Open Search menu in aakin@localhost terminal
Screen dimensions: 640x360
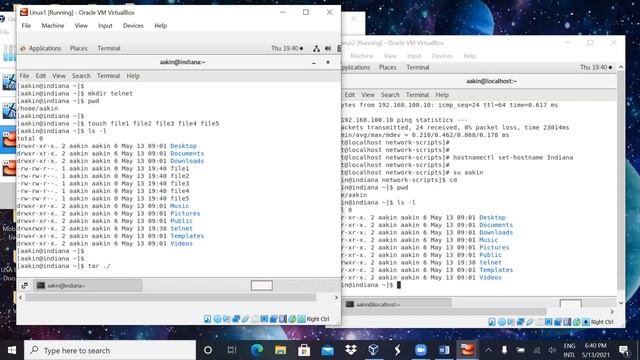coord(390,95)
